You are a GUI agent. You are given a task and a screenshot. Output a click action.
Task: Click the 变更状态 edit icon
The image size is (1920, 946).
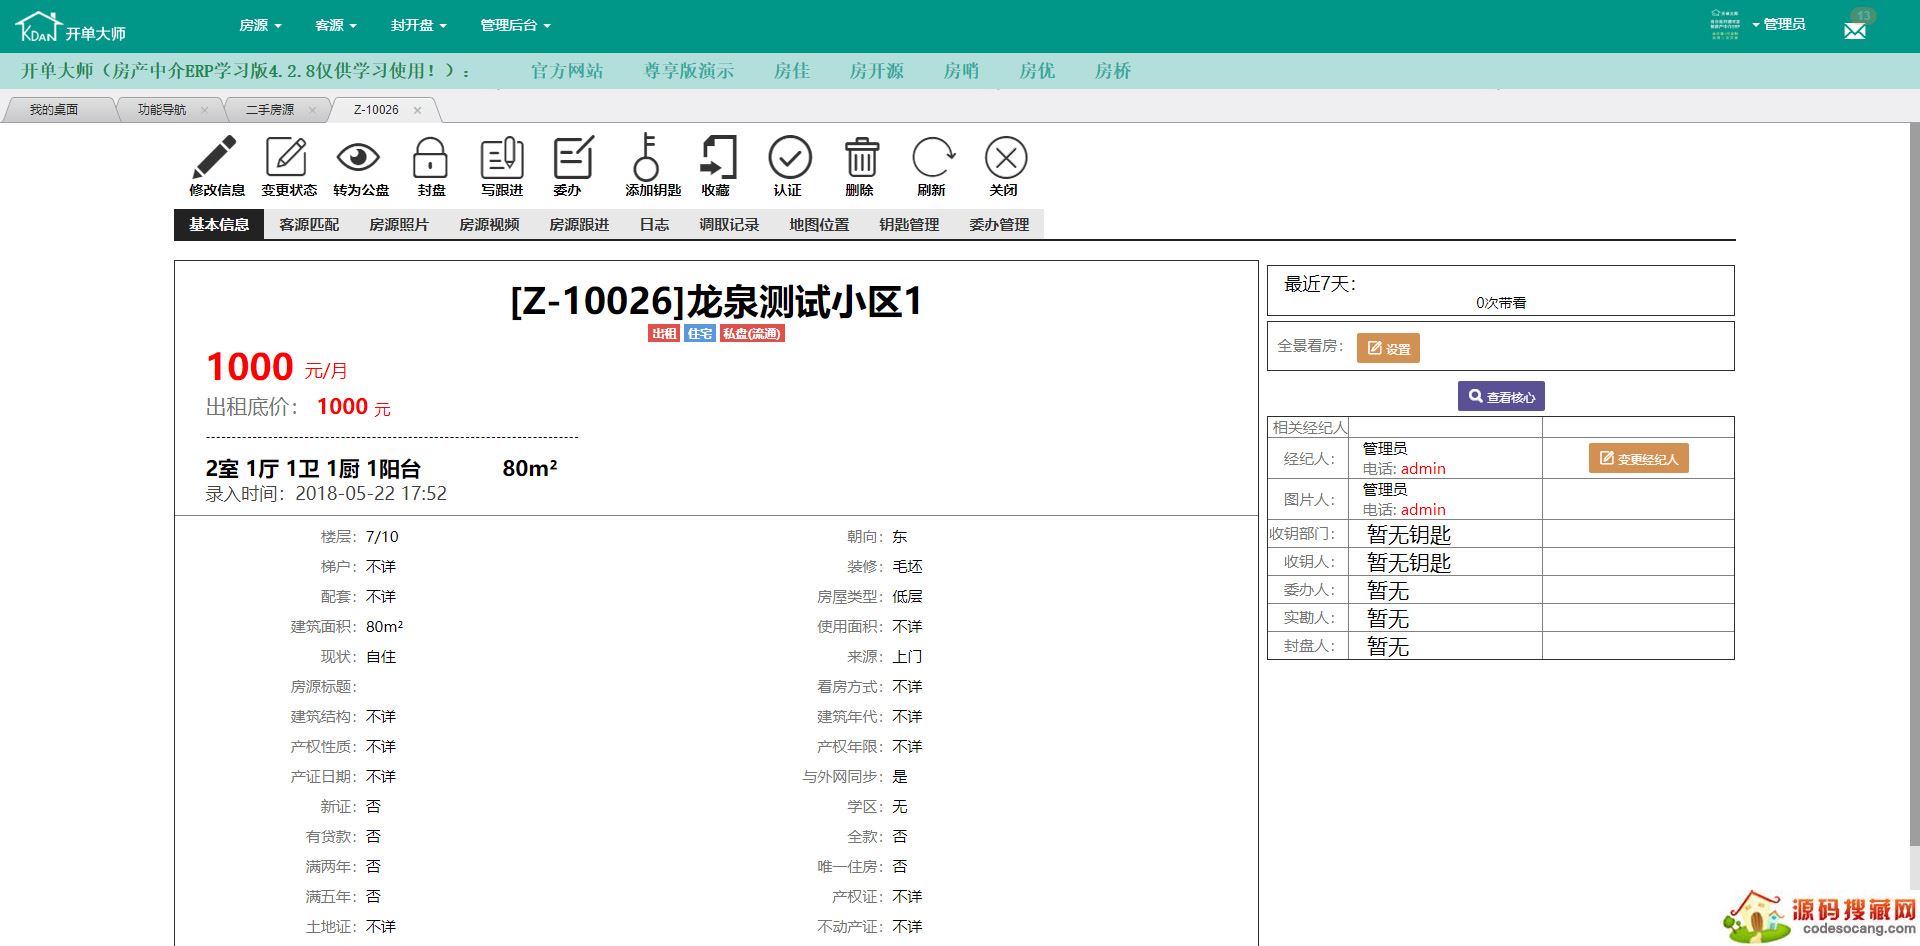[x=287, y=159]
